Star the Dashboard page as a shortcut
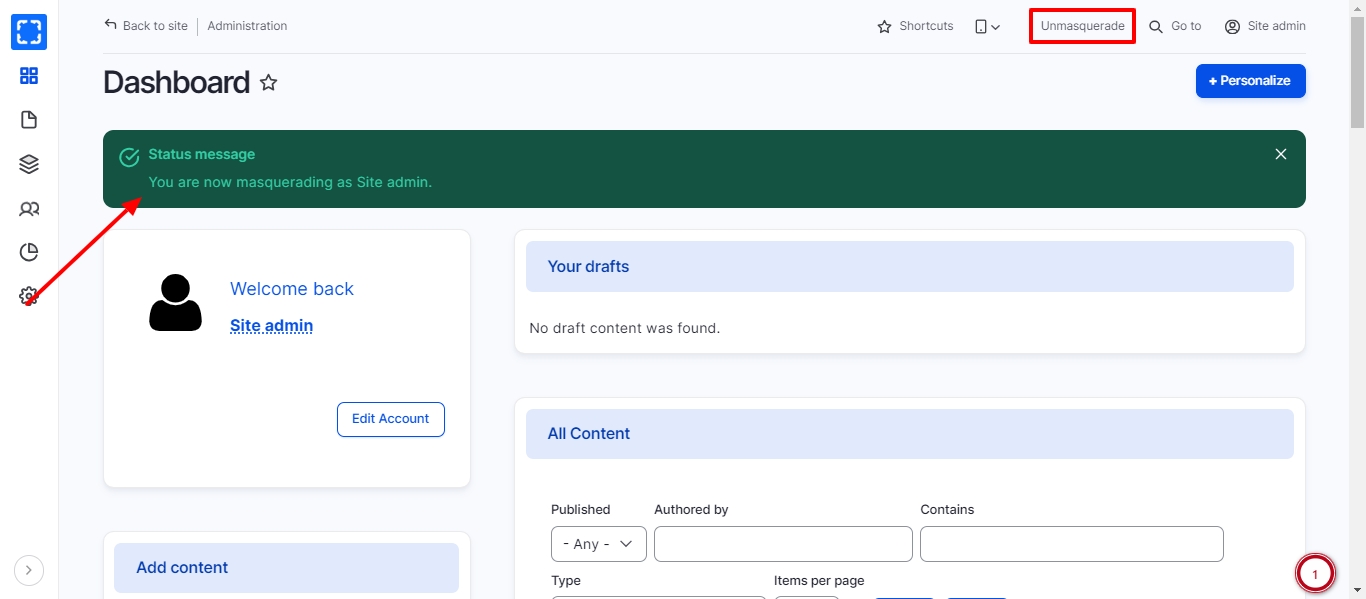This screenshot has height=599, width=1366. (268, 83)
